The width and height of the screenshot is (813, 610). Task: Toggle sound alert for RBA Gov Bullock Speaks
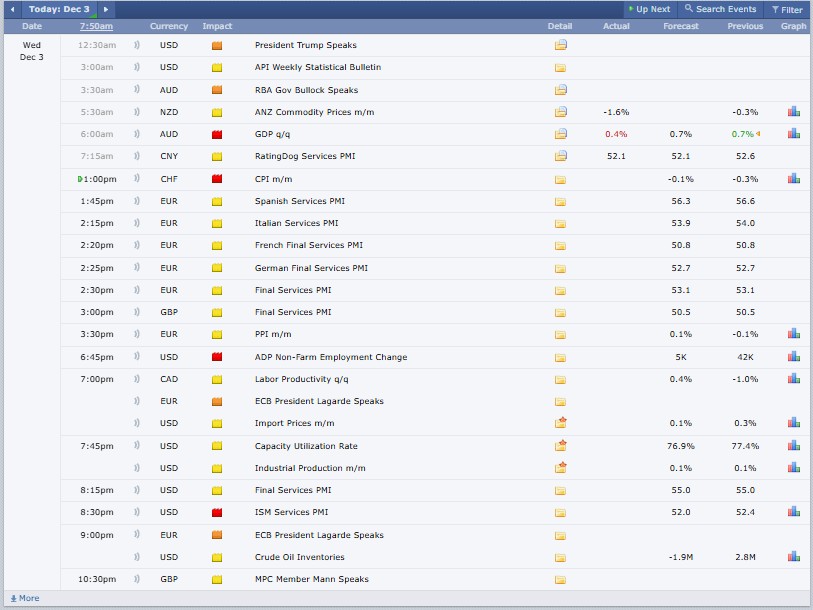136,90
